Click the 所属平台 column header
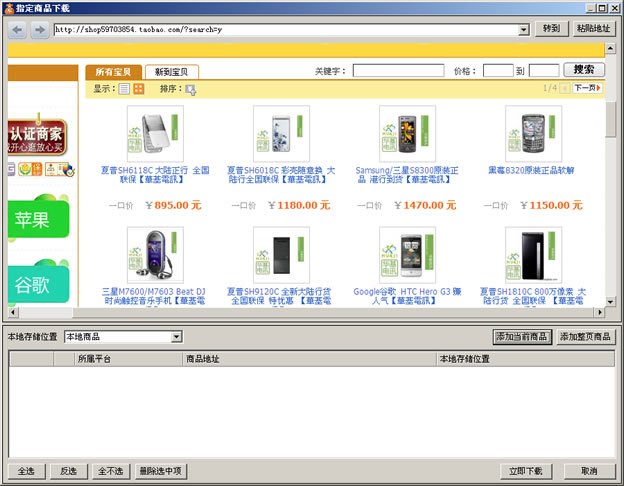Image resolution: width=624 pixels, height=486 pixels. (x=129, y=359)
